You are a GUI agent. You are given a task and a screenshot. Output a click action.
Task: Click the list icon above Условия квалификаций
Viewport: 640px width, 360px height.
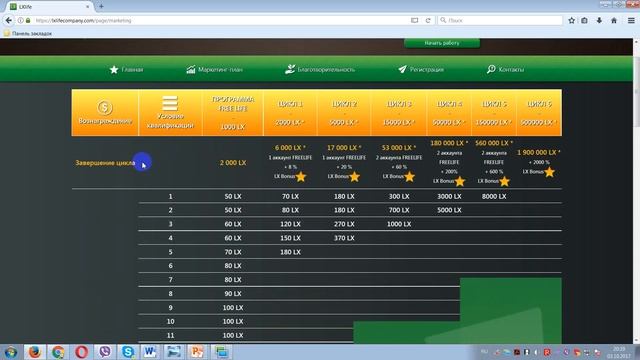170,103
